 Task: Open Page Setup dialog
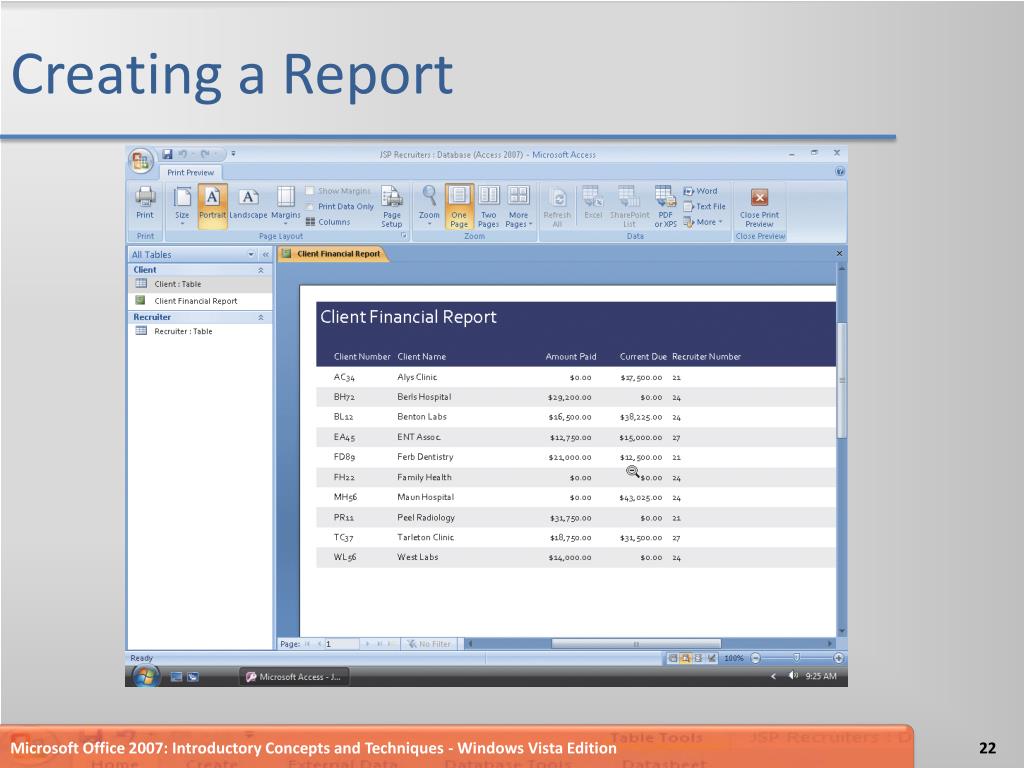(392, 206)
